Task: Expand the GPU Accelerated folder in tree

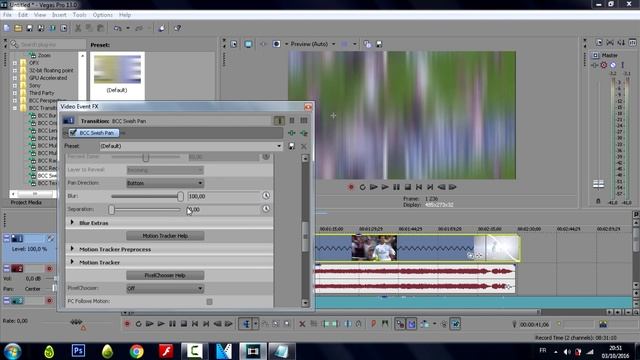Action: pyautogui.click(x=15, y=78)
